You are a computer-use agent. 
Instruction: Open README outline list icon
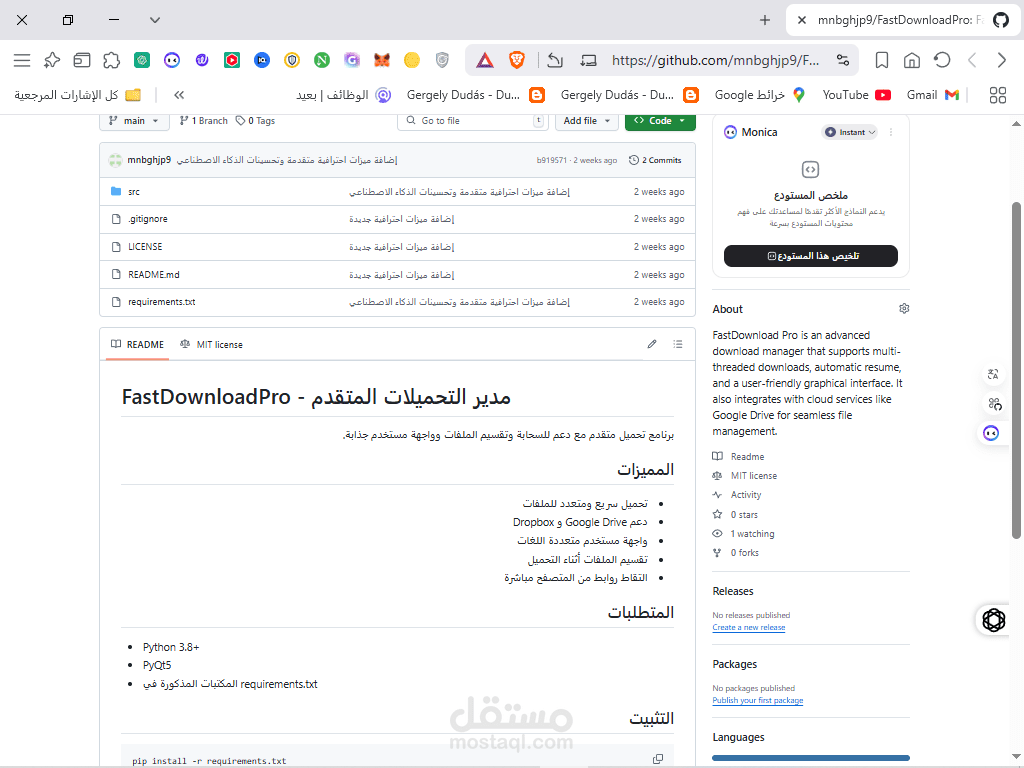tap(678, 344)
